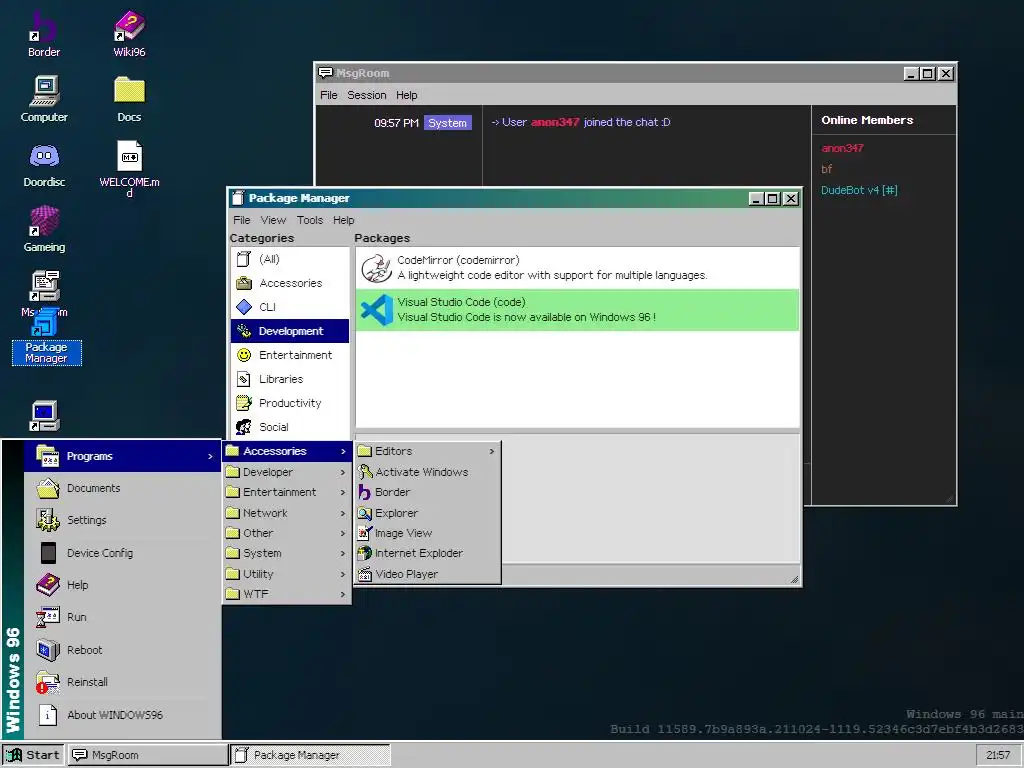
Task: Expand the Network programs submenu
Action: [x=287, y=513]
